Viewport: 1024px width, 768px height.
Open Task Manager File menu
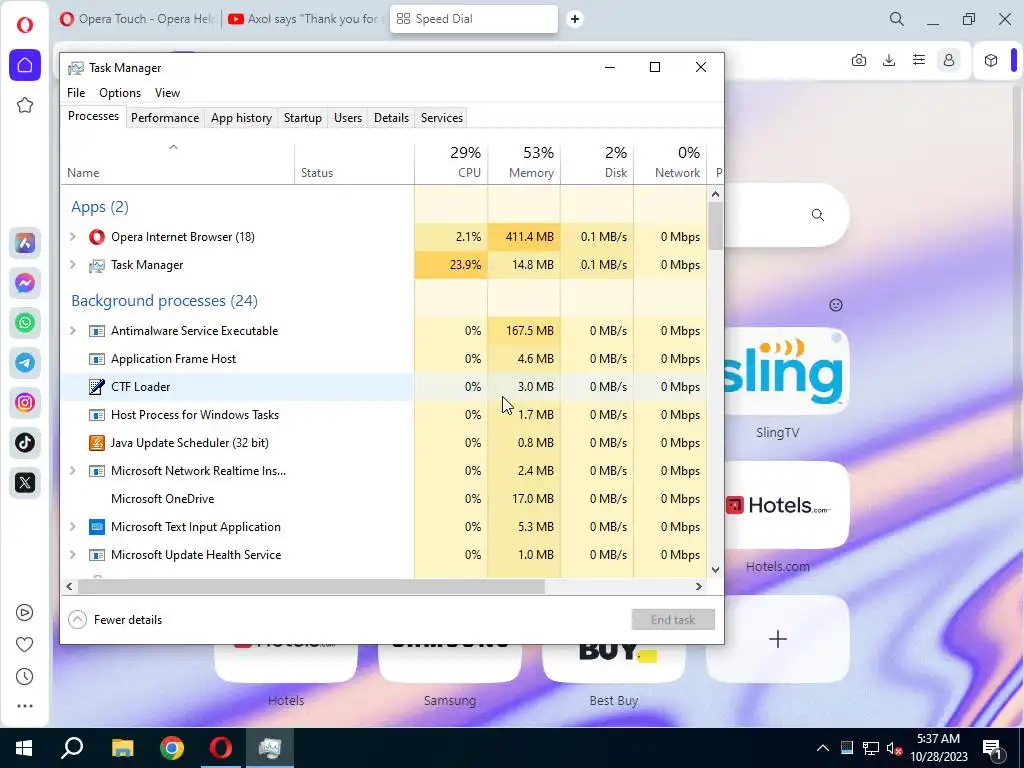(76, 93)
